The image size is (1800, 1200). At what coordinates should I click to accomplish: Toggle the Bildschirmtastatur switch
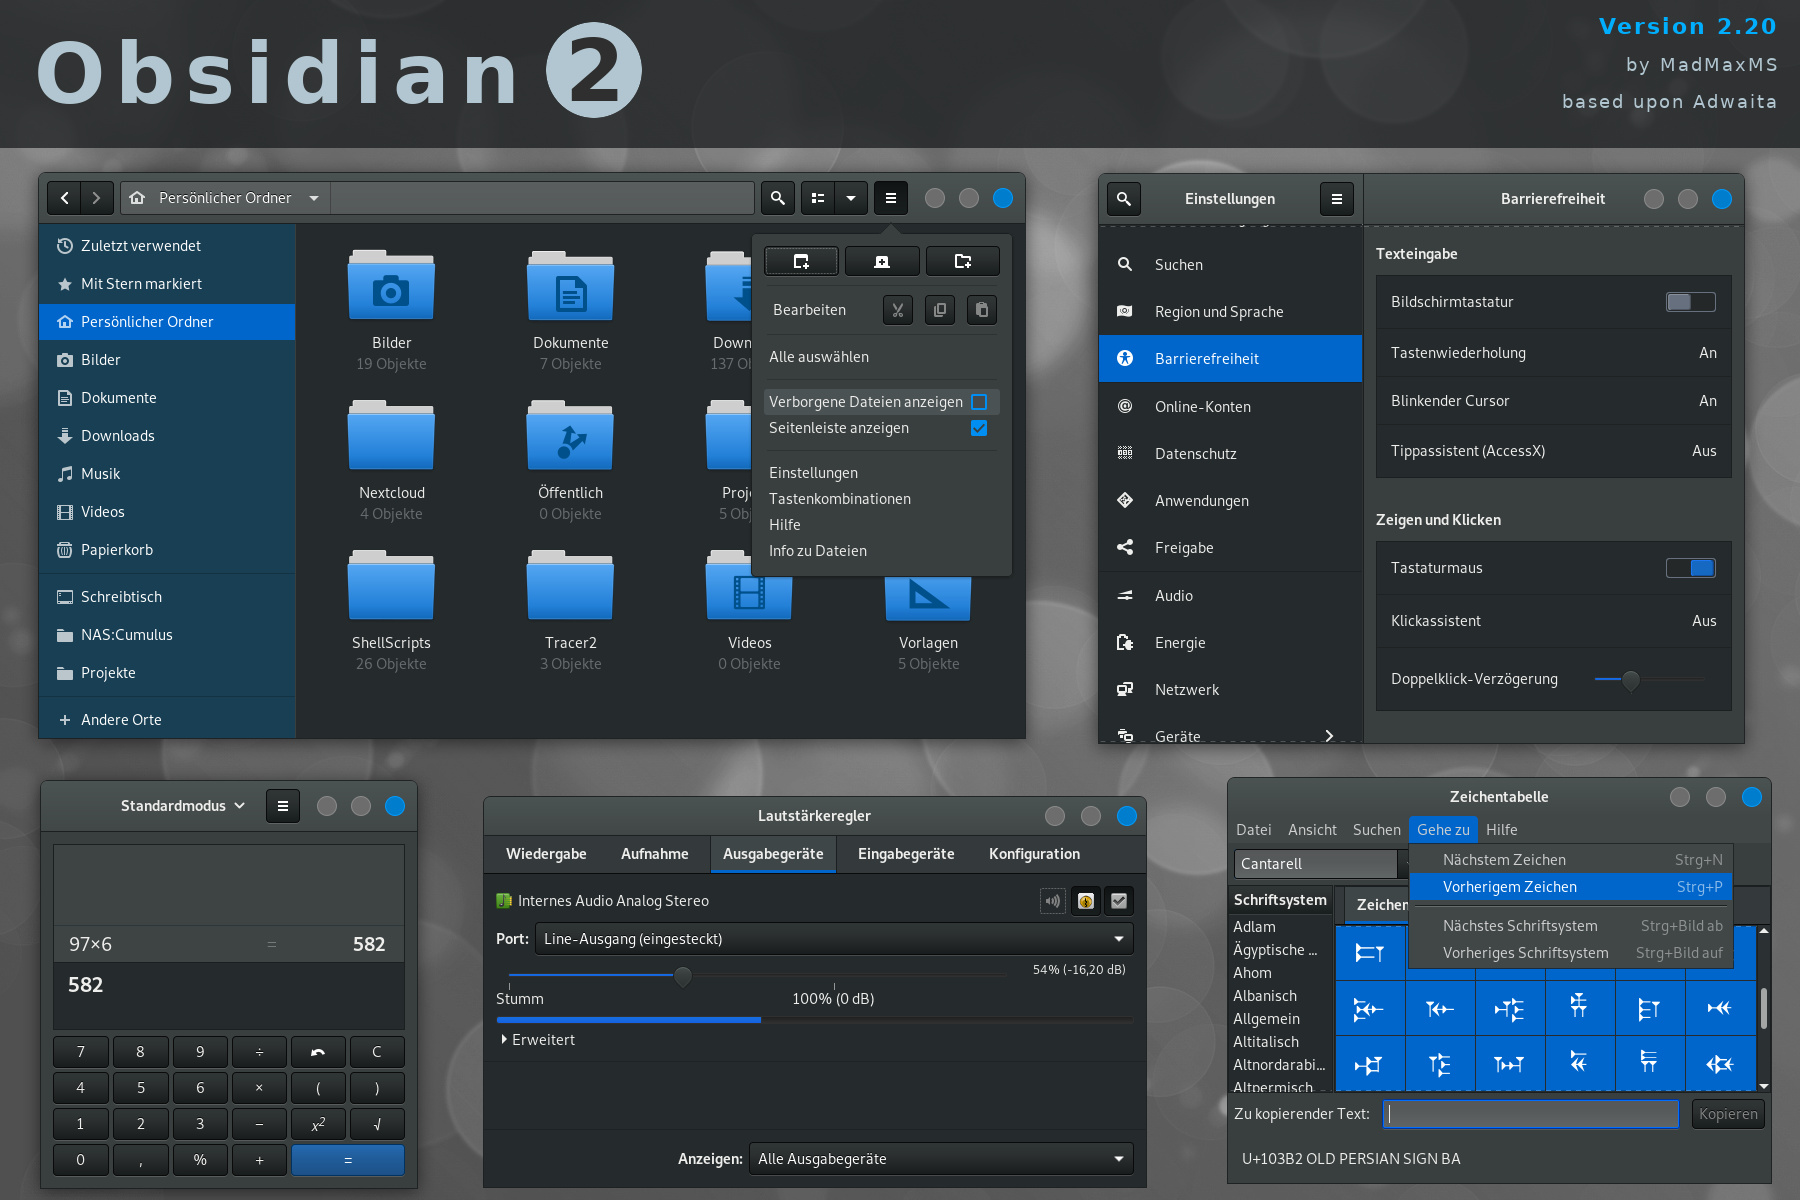pos(1690,301)
